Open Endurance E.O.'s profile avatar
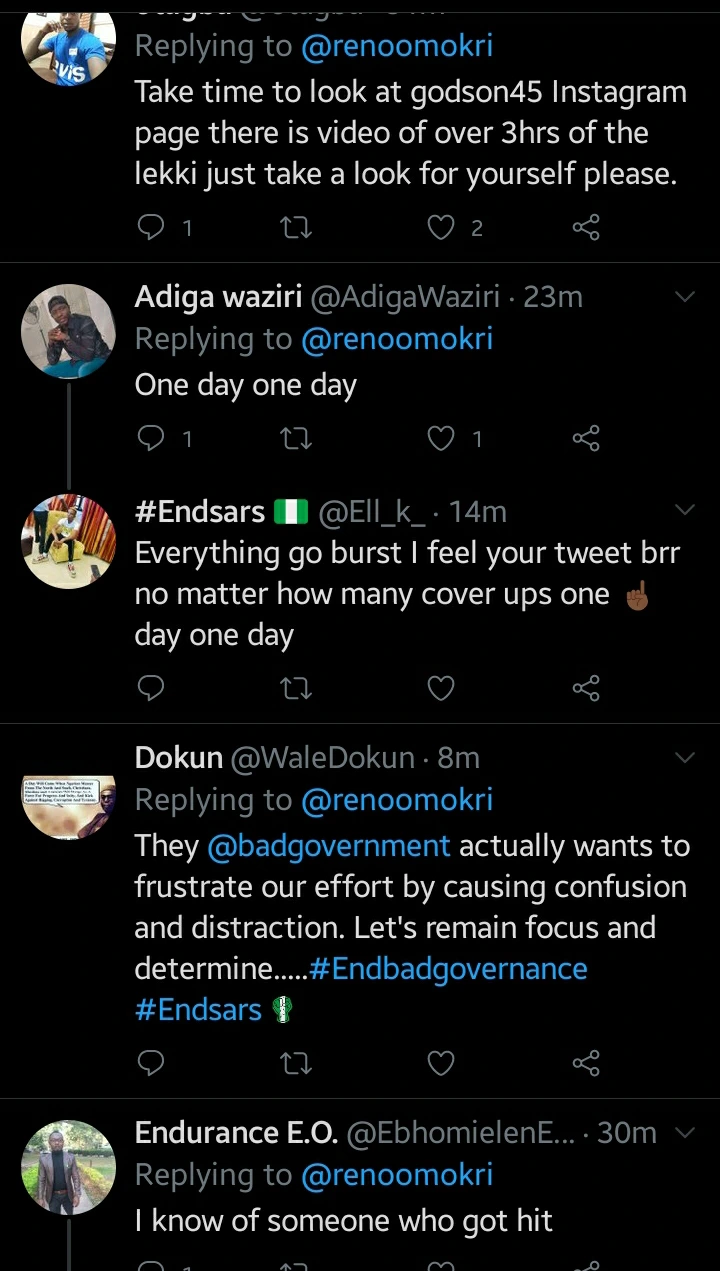 tap(68, 1167)
